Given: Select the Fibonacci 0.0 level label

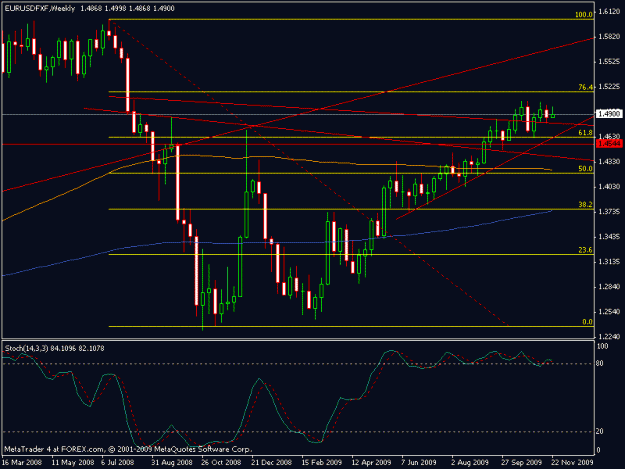Looking at the screenshot, I should coord(587,322).
